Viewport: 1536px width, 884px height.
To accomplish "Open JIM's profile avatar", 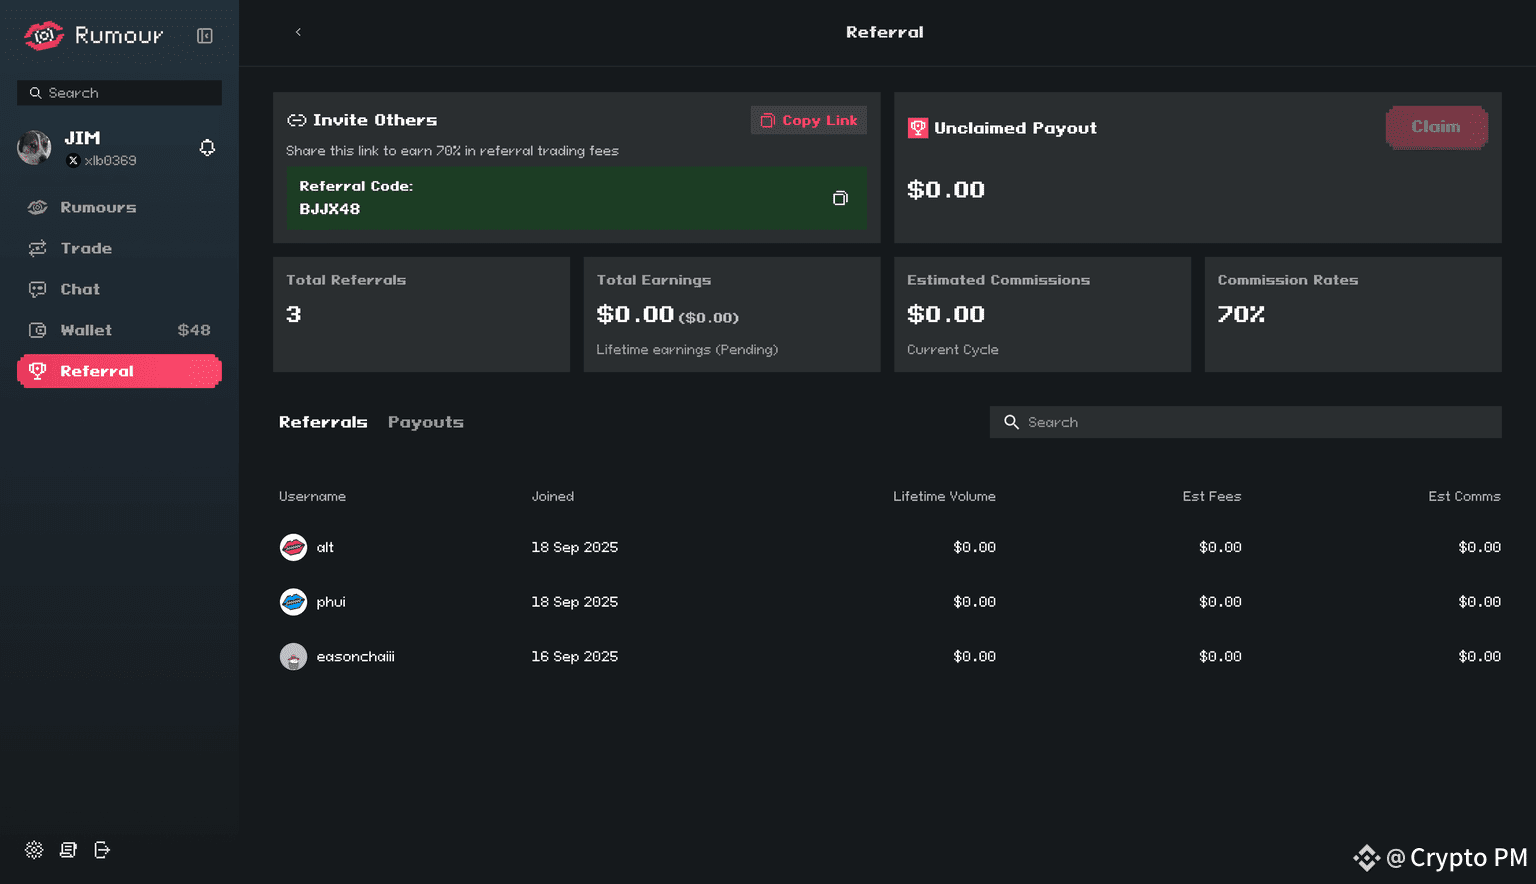I will point(35,148).
